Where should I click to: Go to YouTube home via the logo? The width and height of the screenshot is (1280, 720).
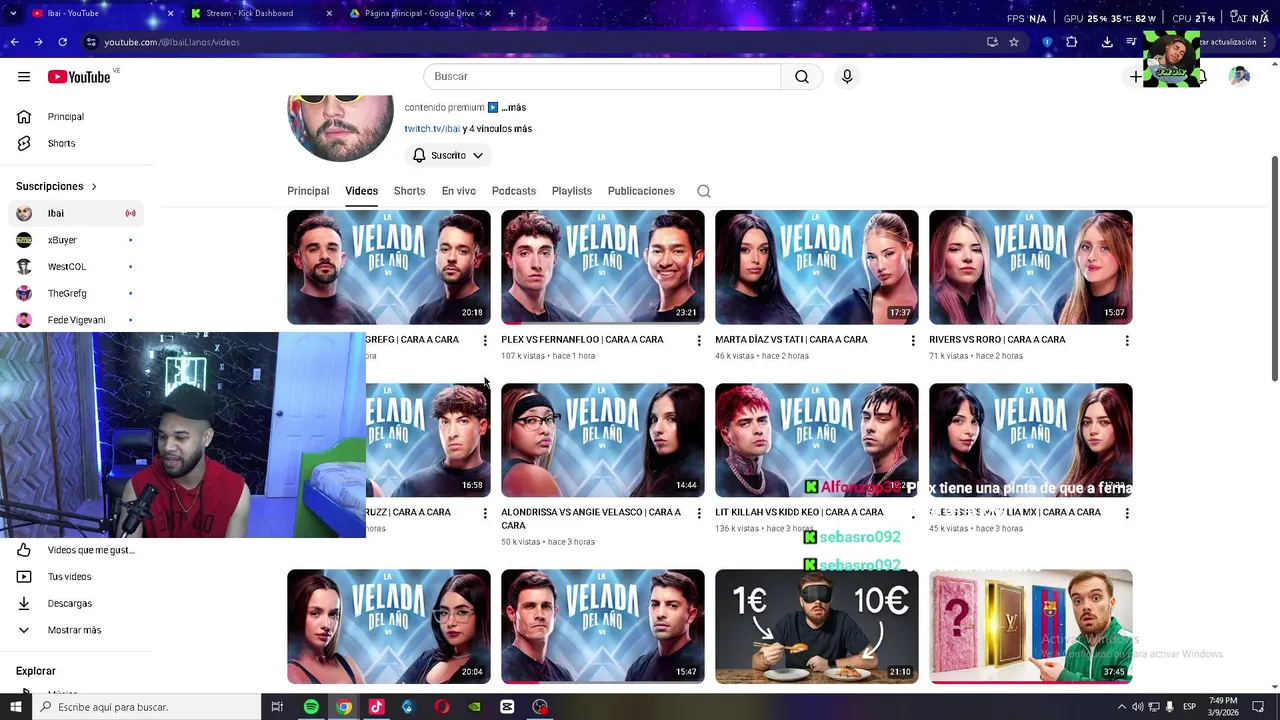point(79,77)
